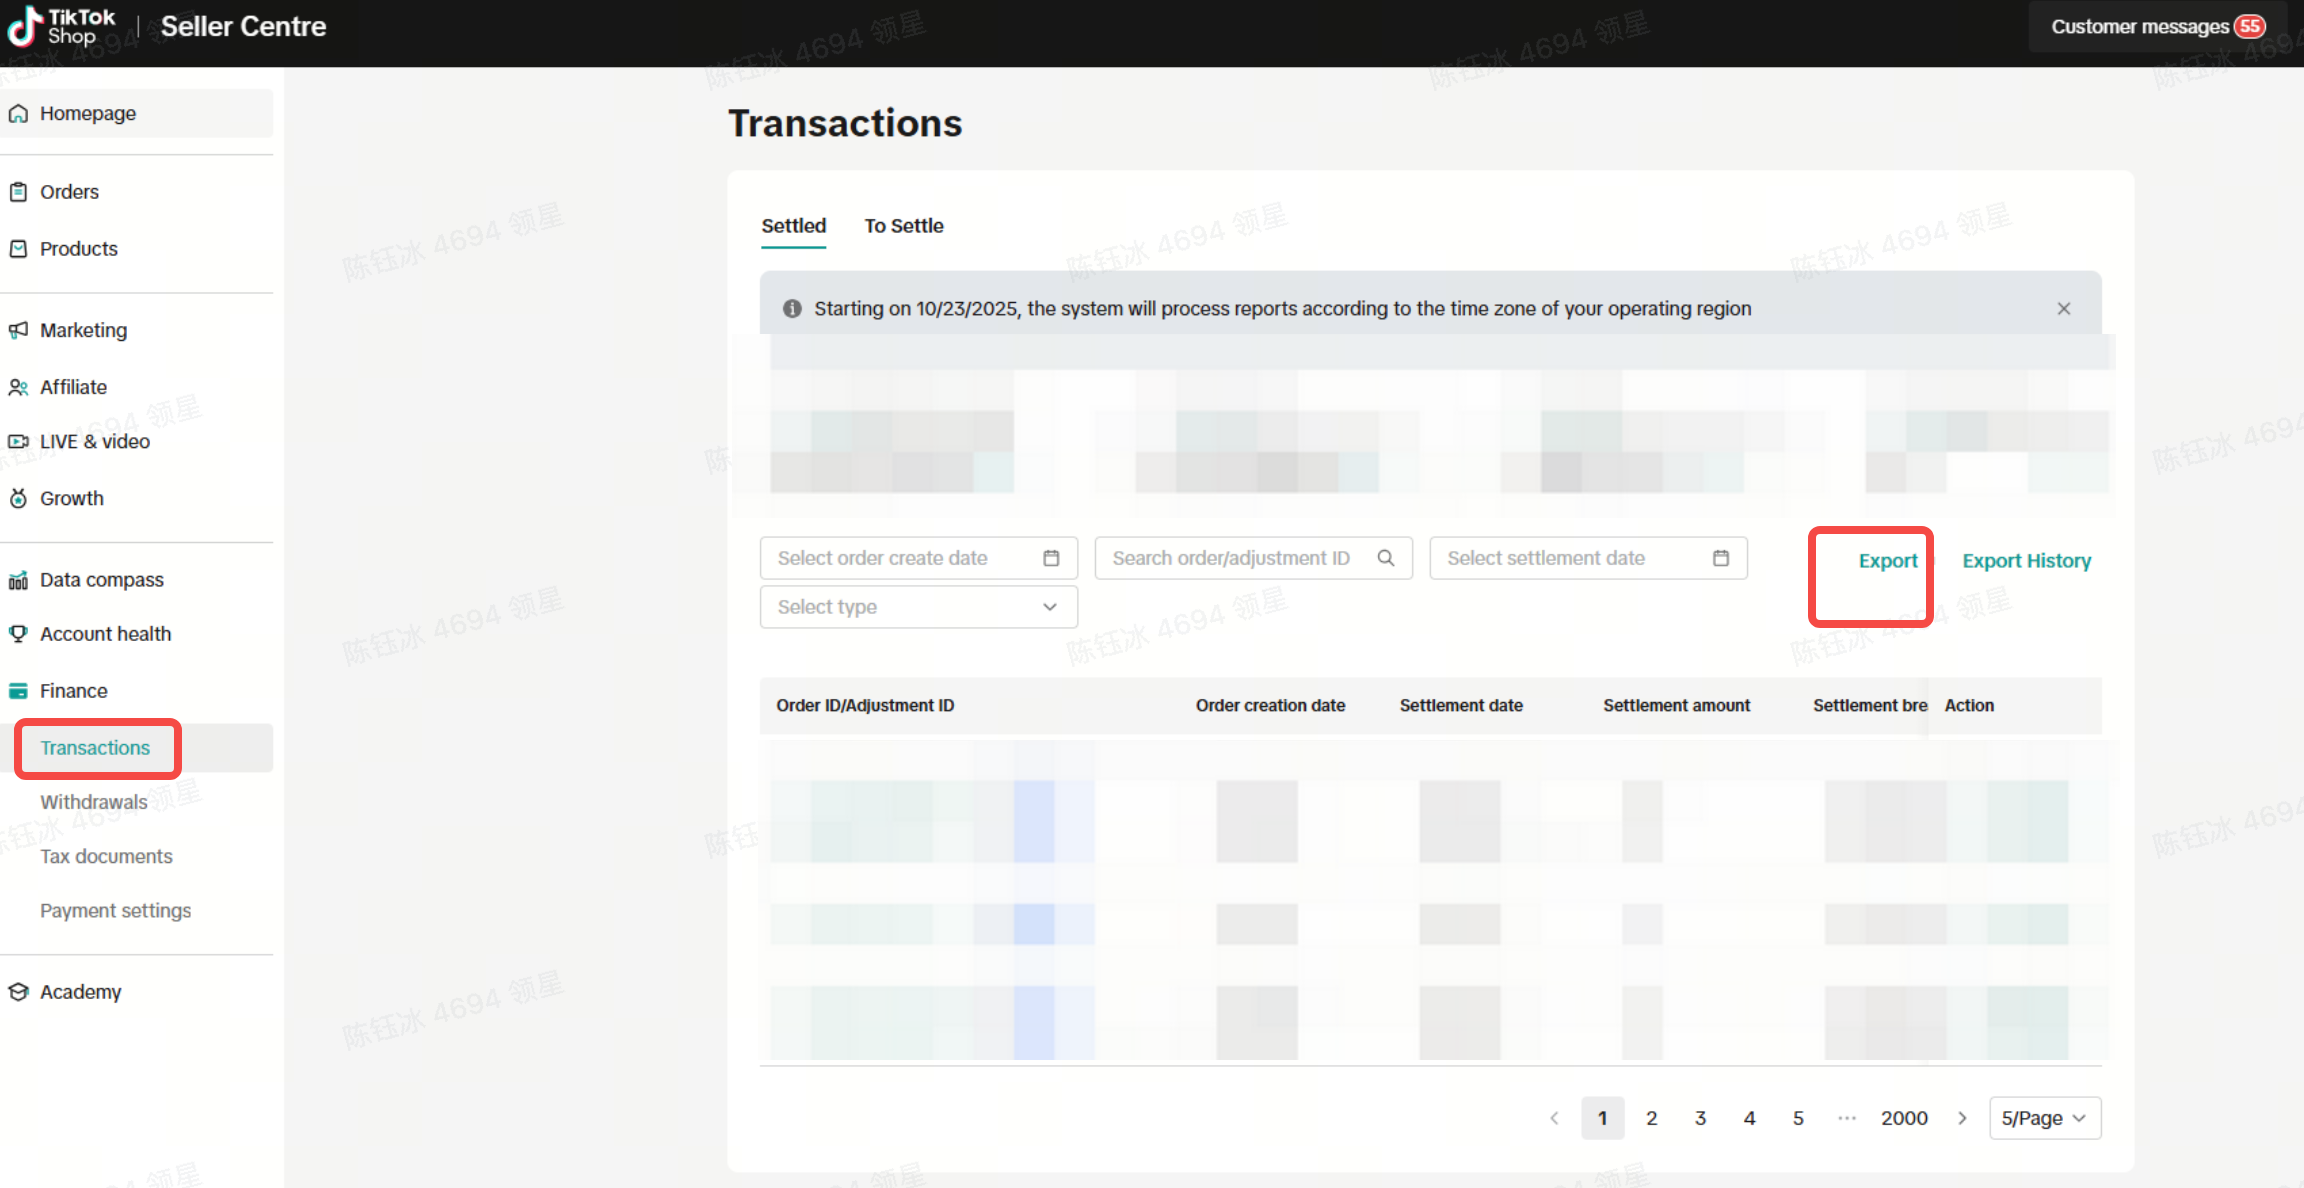Click the Affiliate people icon
This screenshot has width=2304, height=1188.
(18, 387)
